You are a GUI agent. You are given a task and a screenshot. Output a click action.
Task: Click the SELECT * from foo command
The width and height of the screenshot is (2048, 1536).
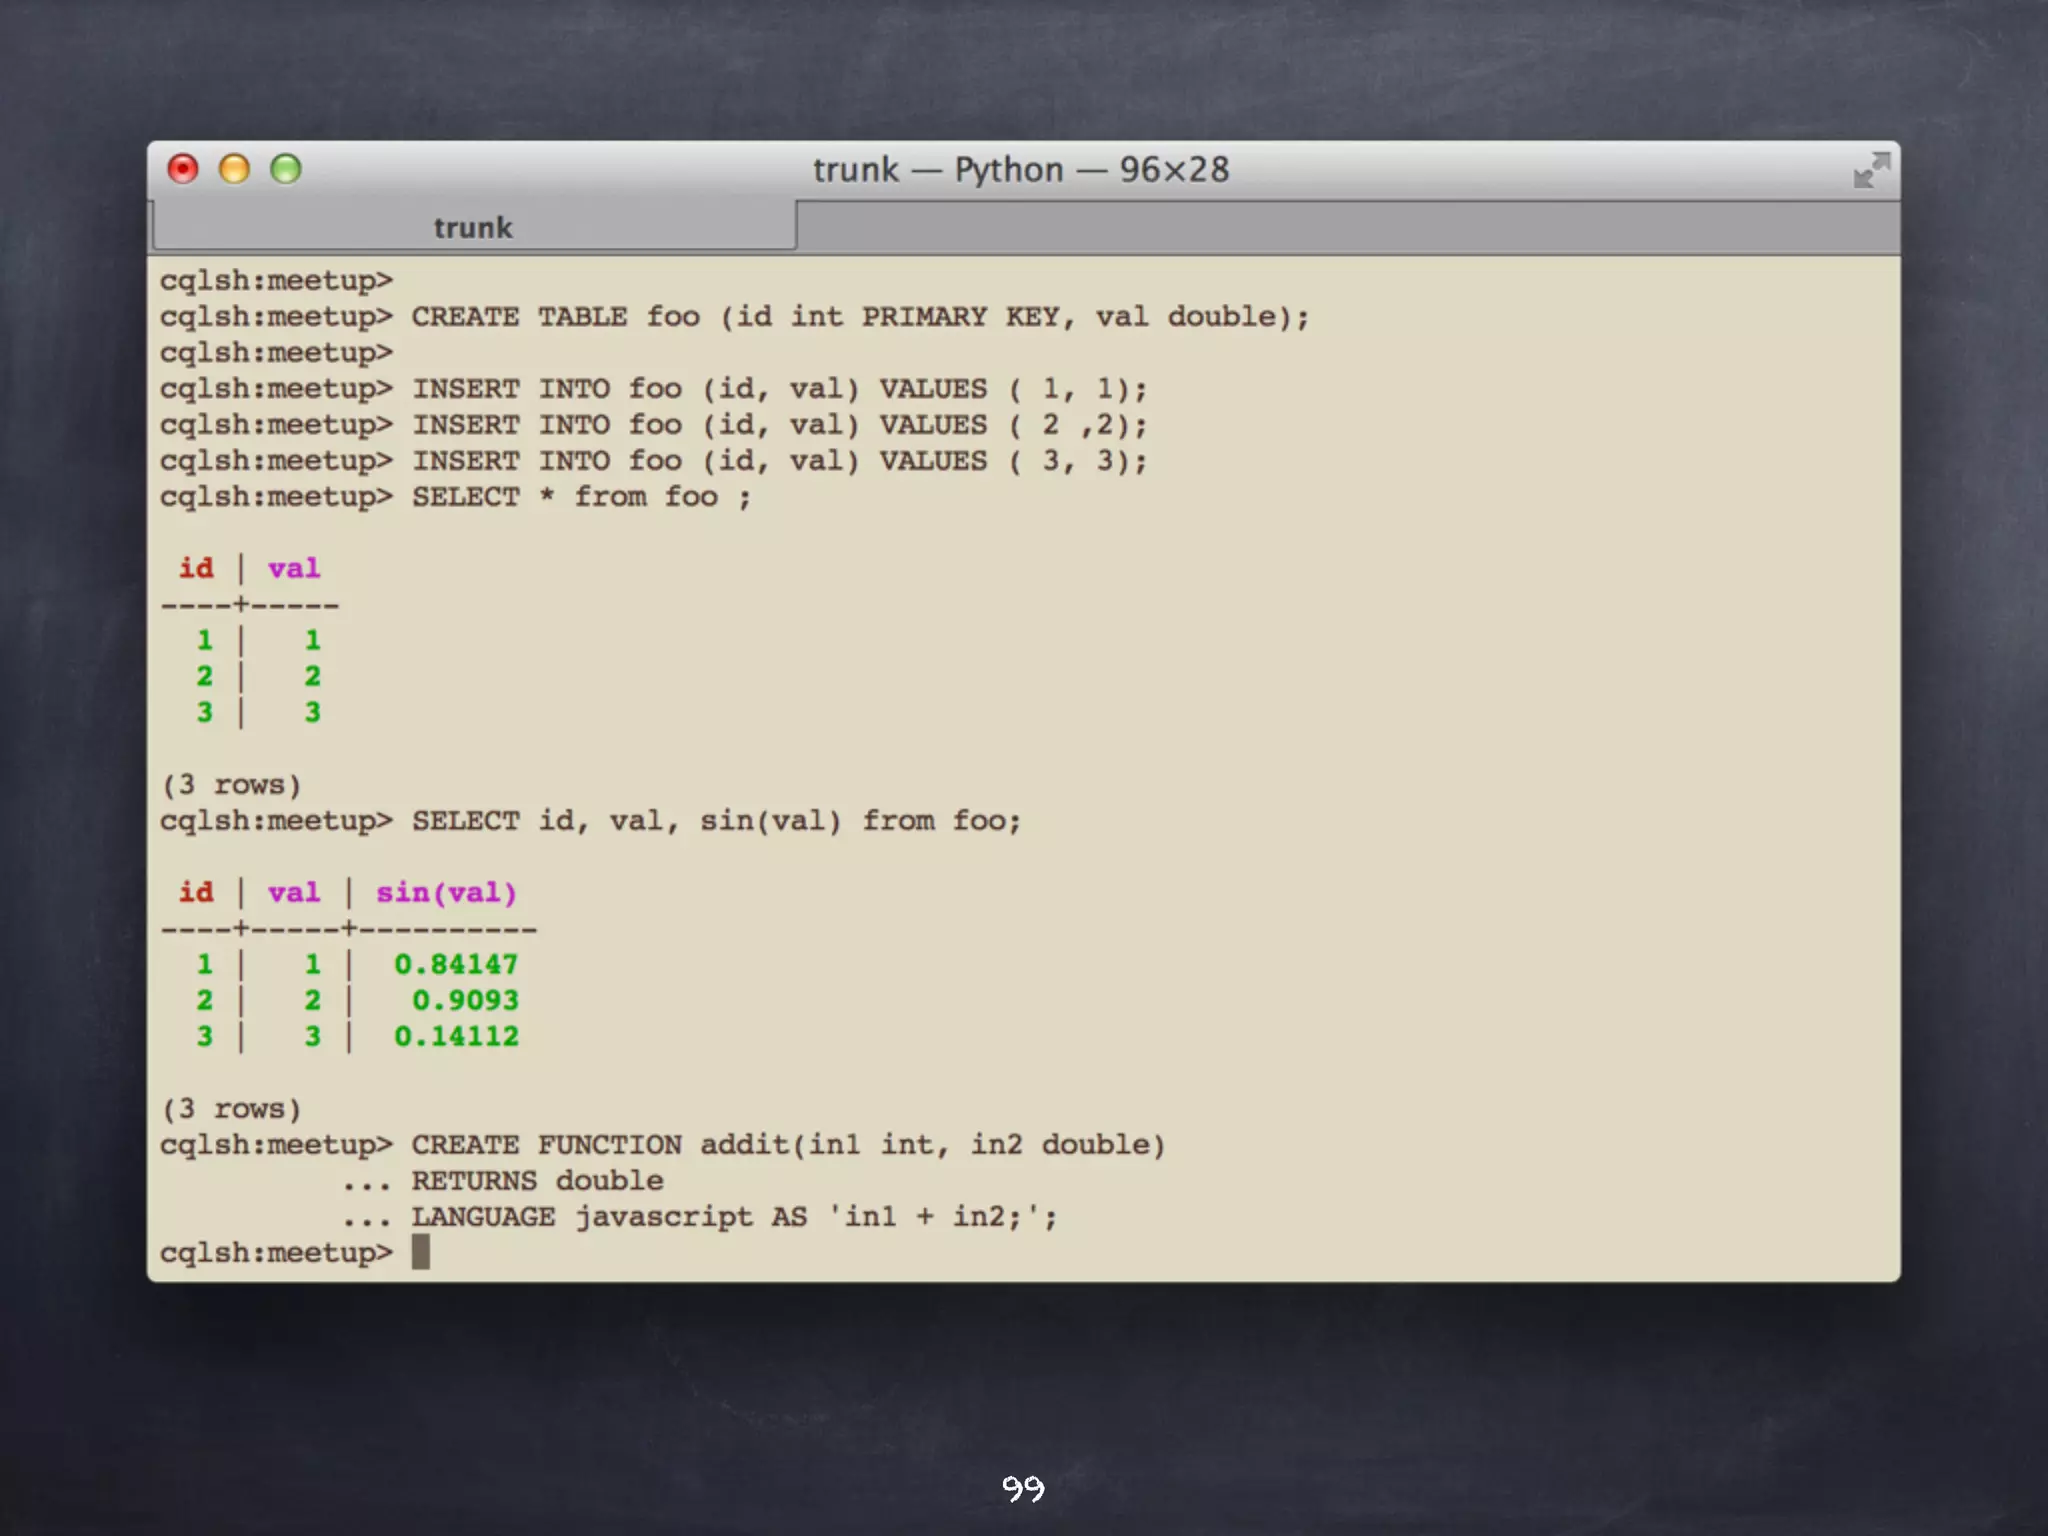click(580, 497)
